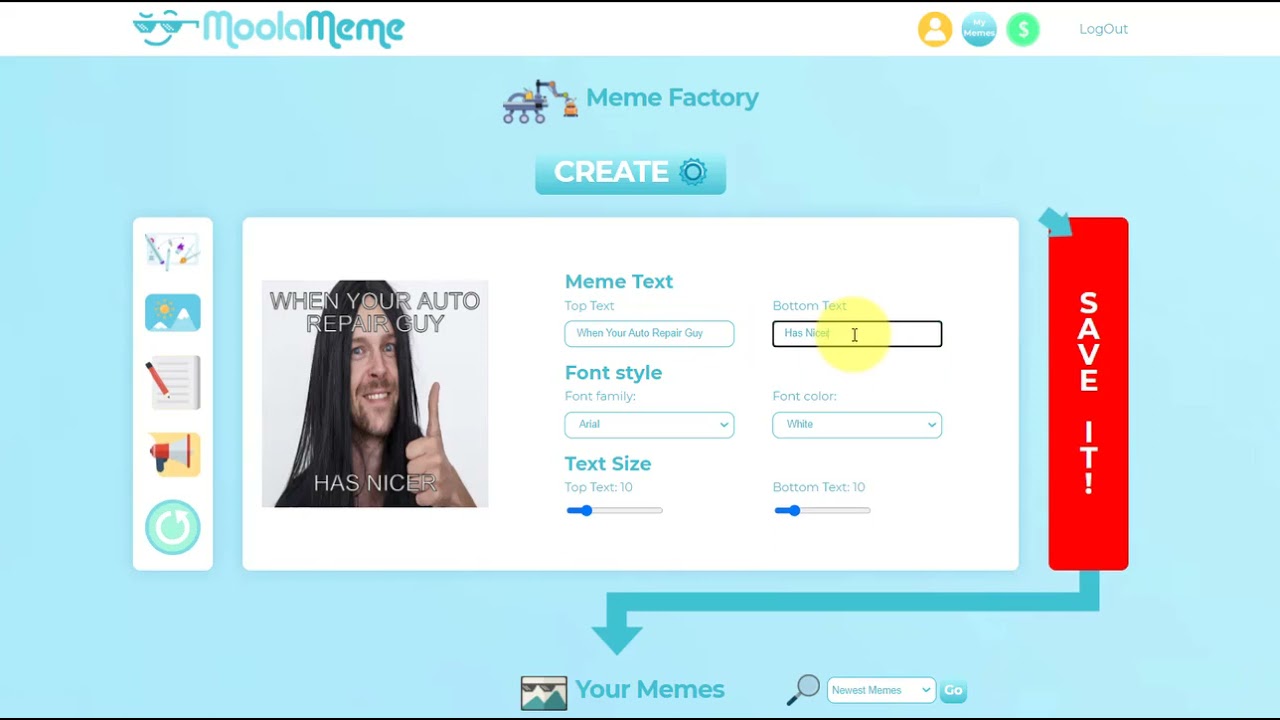The image size is (1280, 720).
Task: Click the Text Size section heading
Action: coord(608,463)
